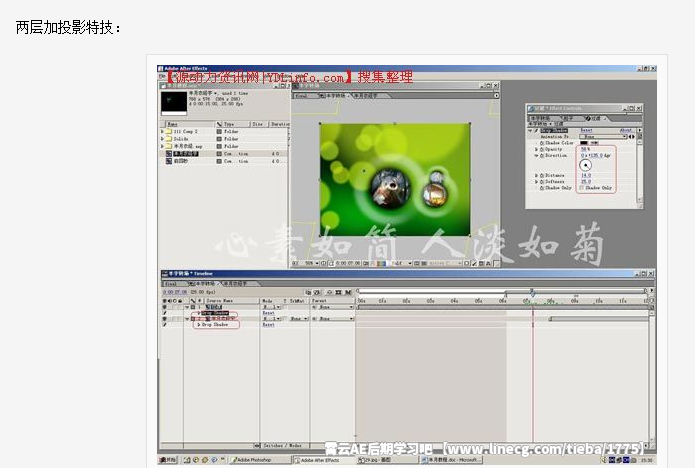
Task: Click the Project panel composition thumbnail
Action: pos(174,102)
